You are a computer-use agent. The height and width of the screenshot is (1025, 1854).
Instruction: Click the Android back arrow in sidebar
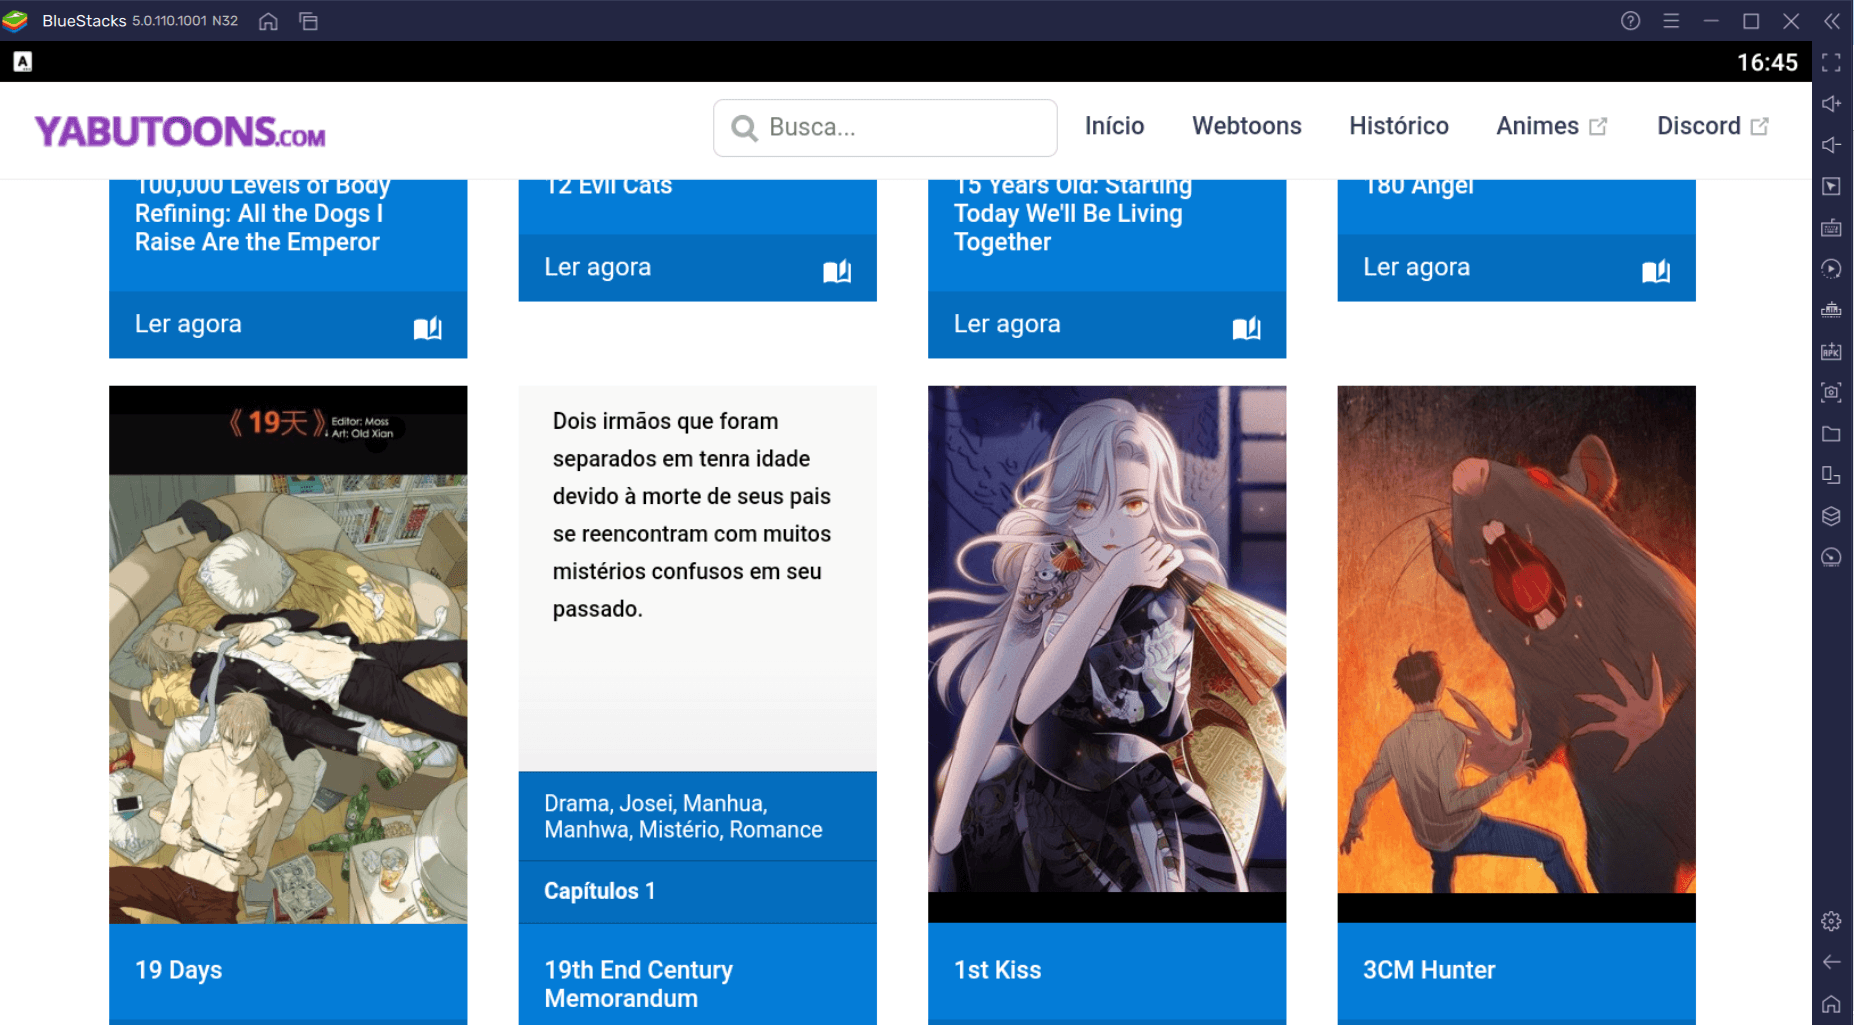point(1831,962)
